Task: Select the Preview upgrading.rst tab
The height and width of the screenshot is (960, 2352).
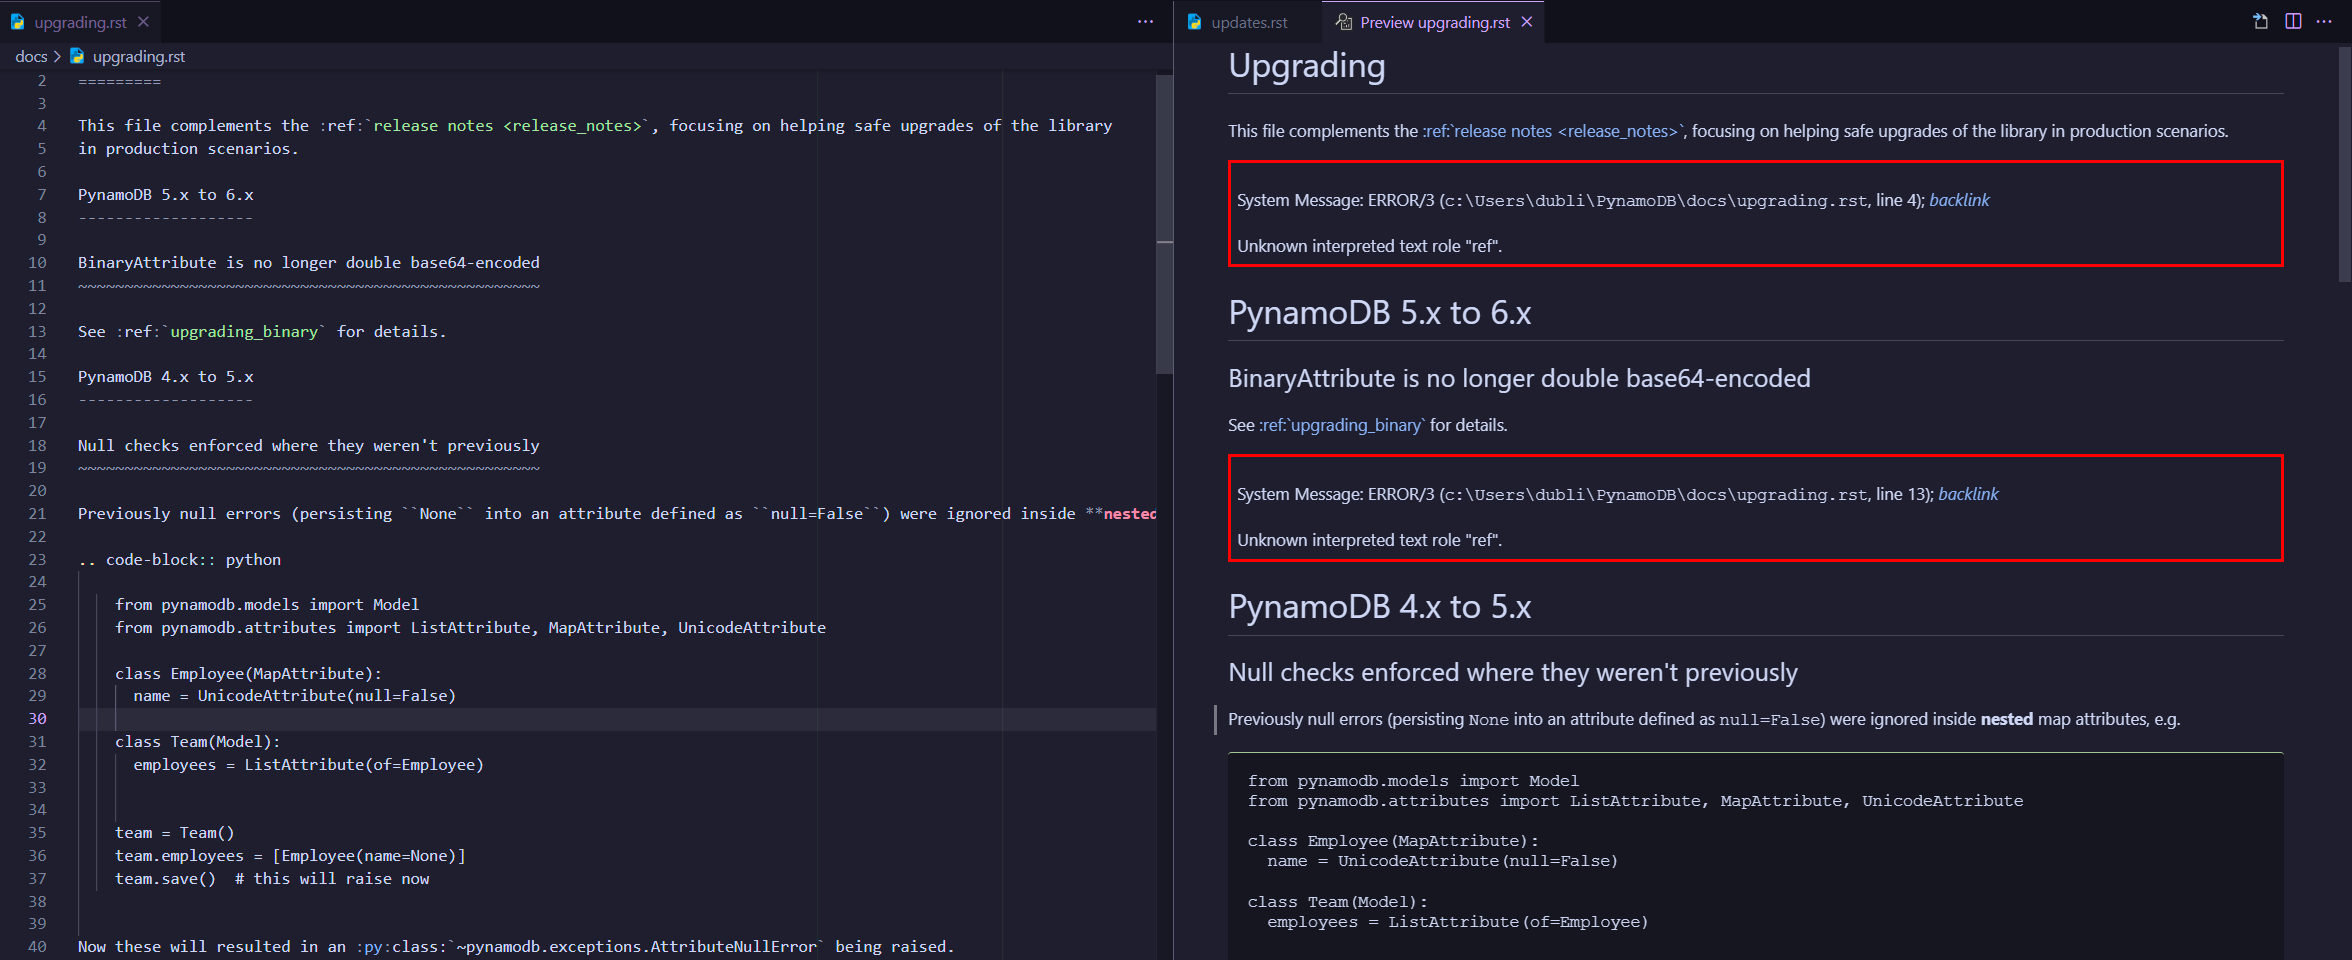Action: tap(1434, 22)
